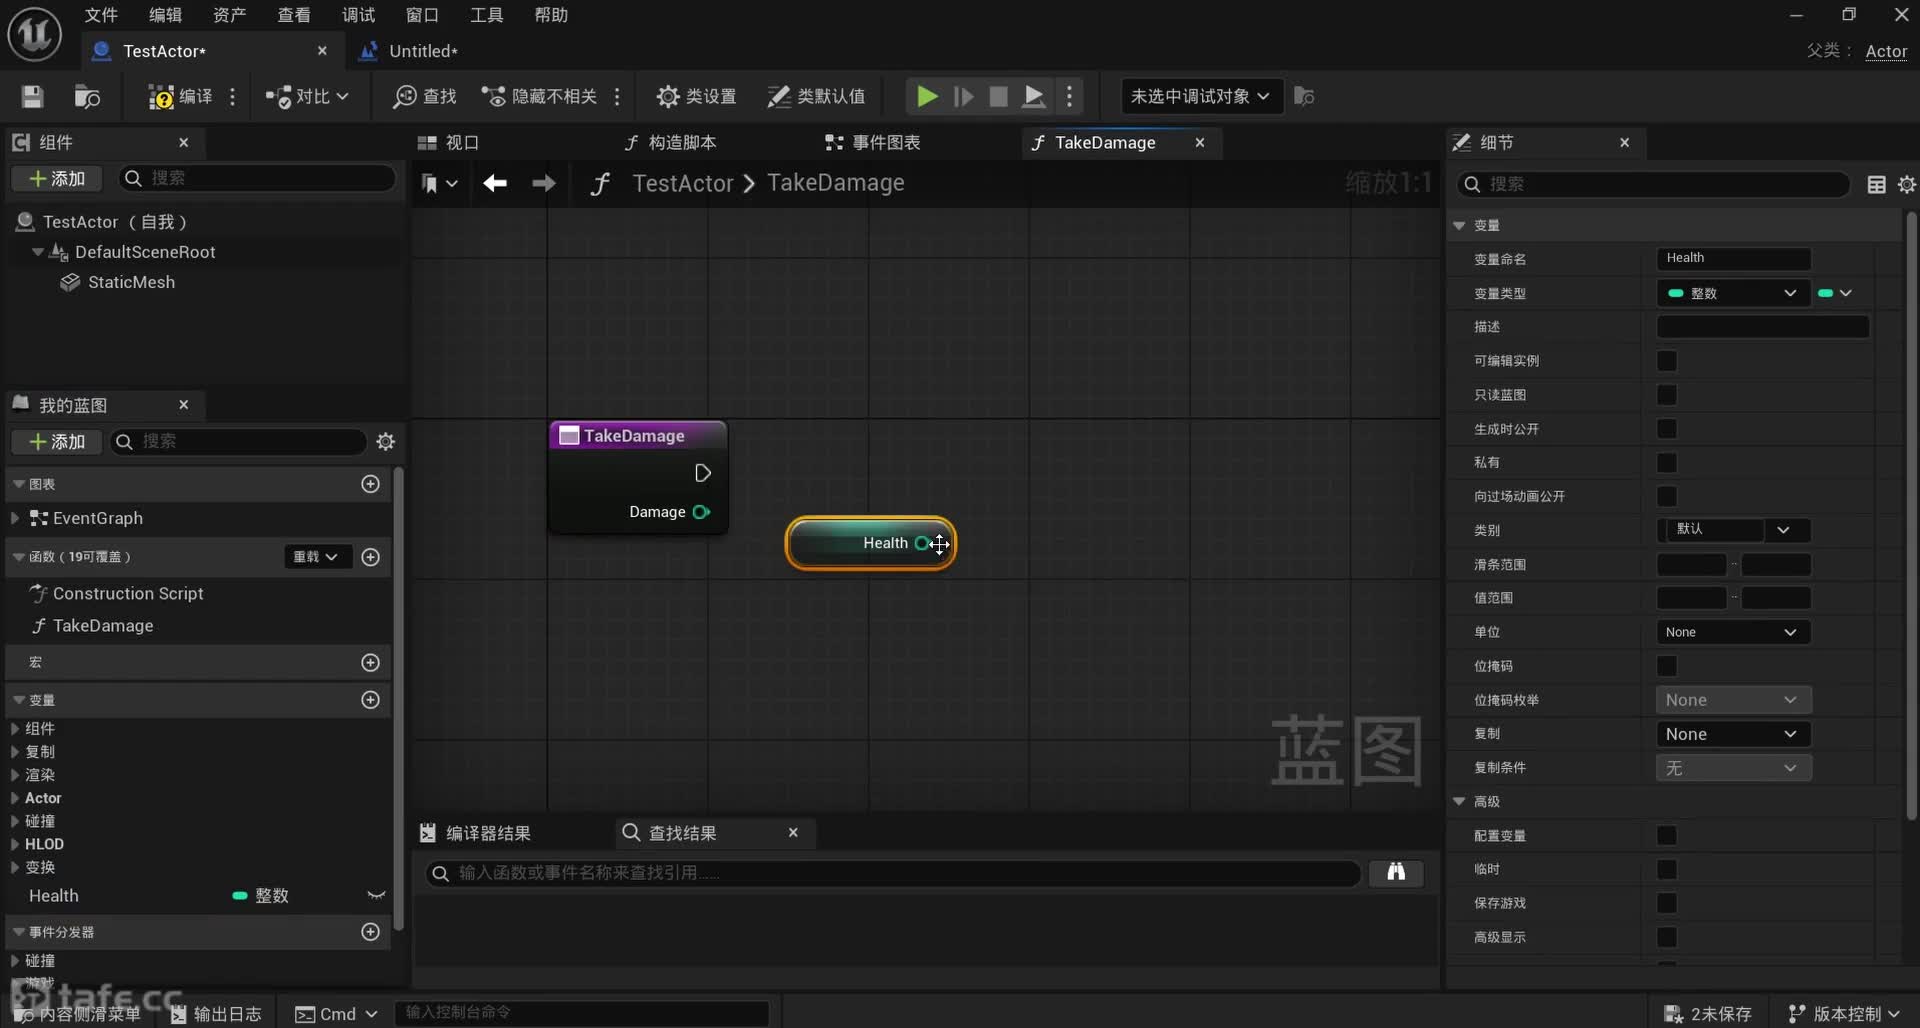Open the graph bookmarks dropdown icon
This screenshot has width=1920, height=1028.
439,184
